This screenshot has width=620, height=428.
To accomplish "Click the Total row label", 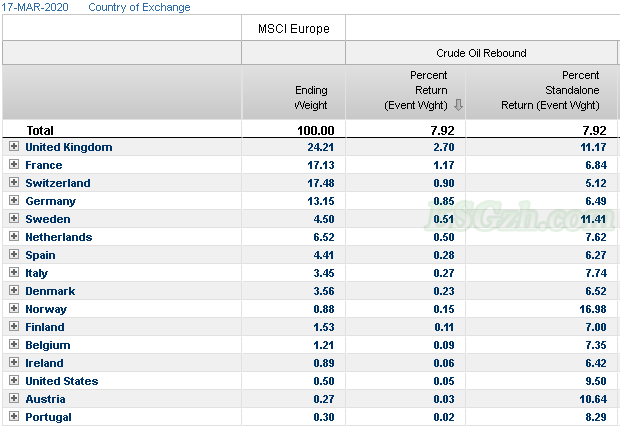I will point(40,131).
